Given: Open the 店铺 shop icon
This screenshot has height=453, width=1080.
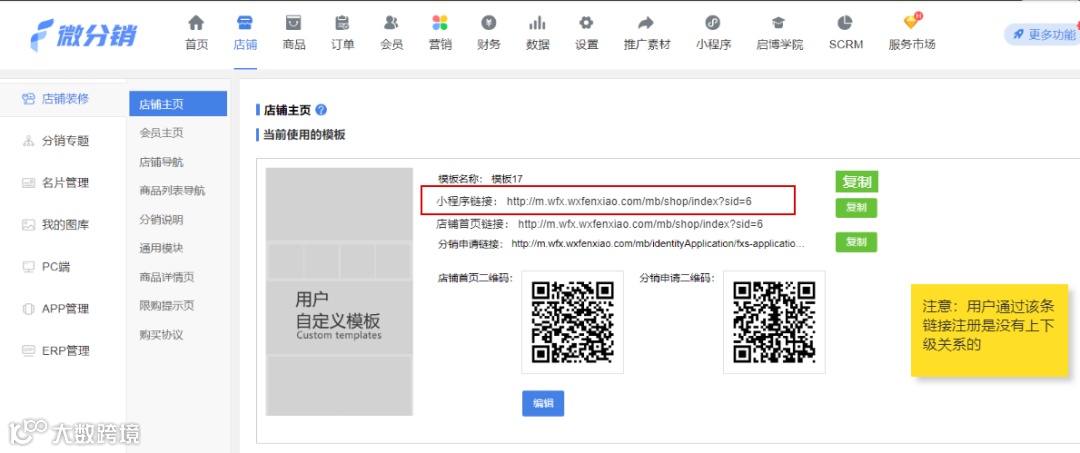Looking at the screenshot, I should pyautogui.click(x=245, y=23).
